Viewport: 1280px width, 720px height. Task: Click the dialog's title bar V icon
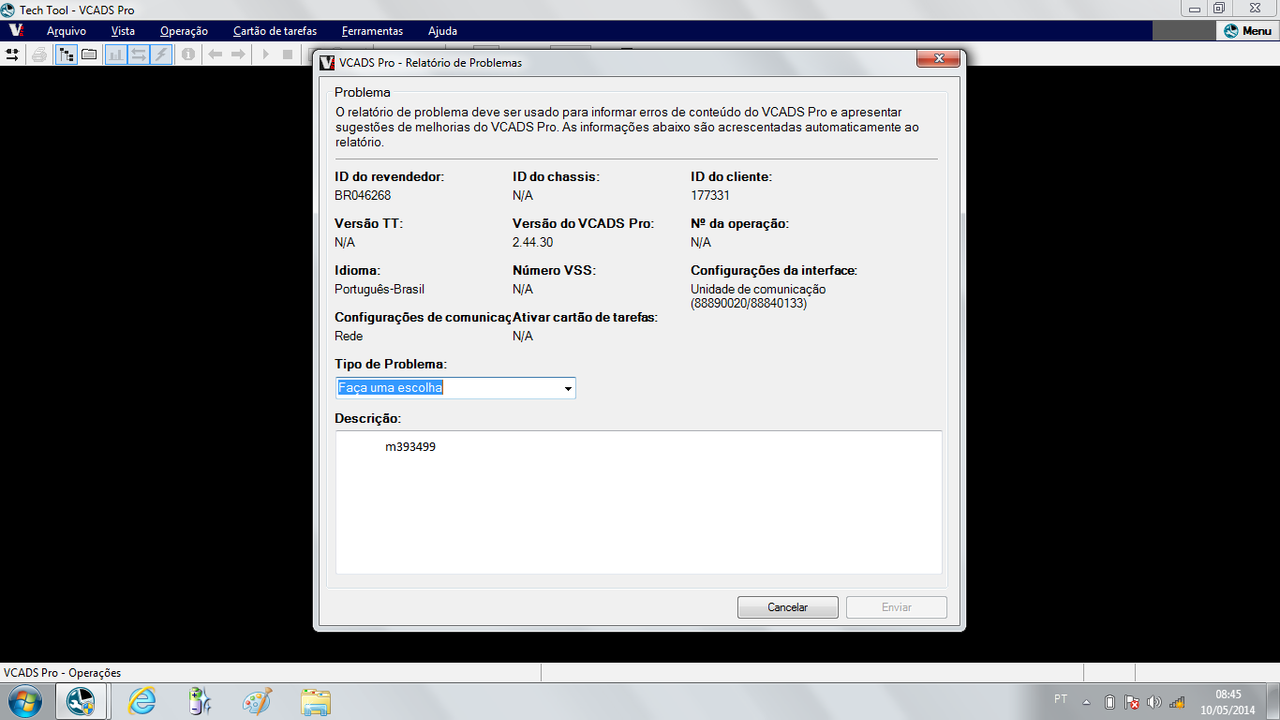326,62
